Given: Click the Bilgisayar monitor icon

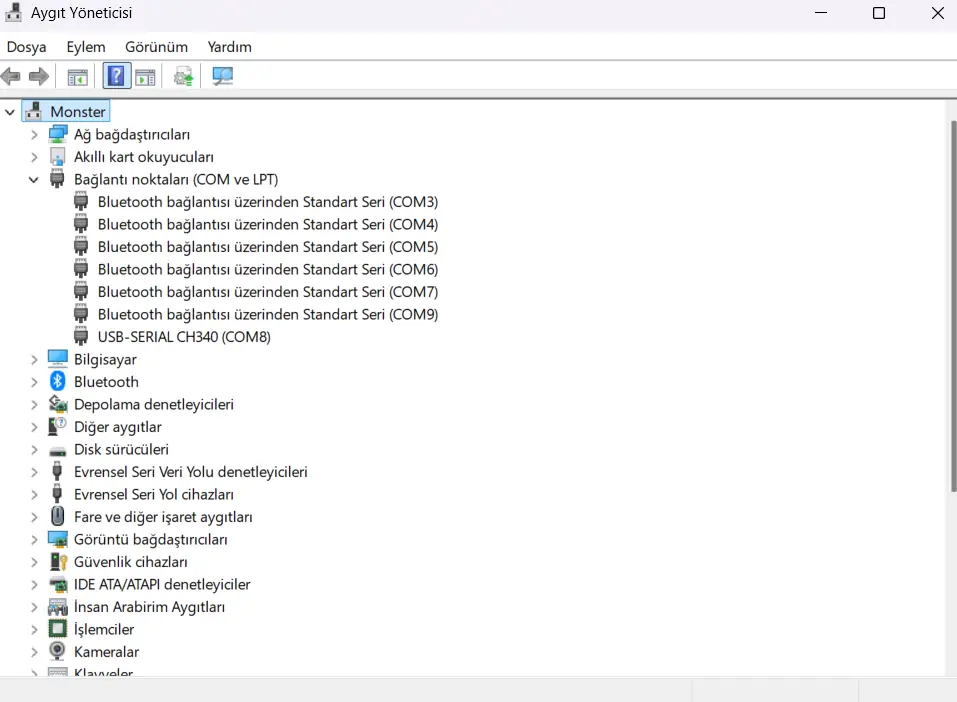Looking at the screenshot, I should click(57, 359).
